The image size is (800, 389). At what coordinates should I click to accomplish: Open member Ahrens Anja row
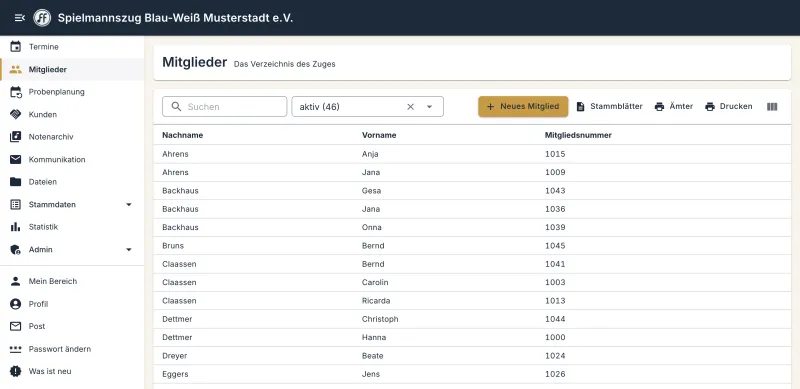point(472,154)
